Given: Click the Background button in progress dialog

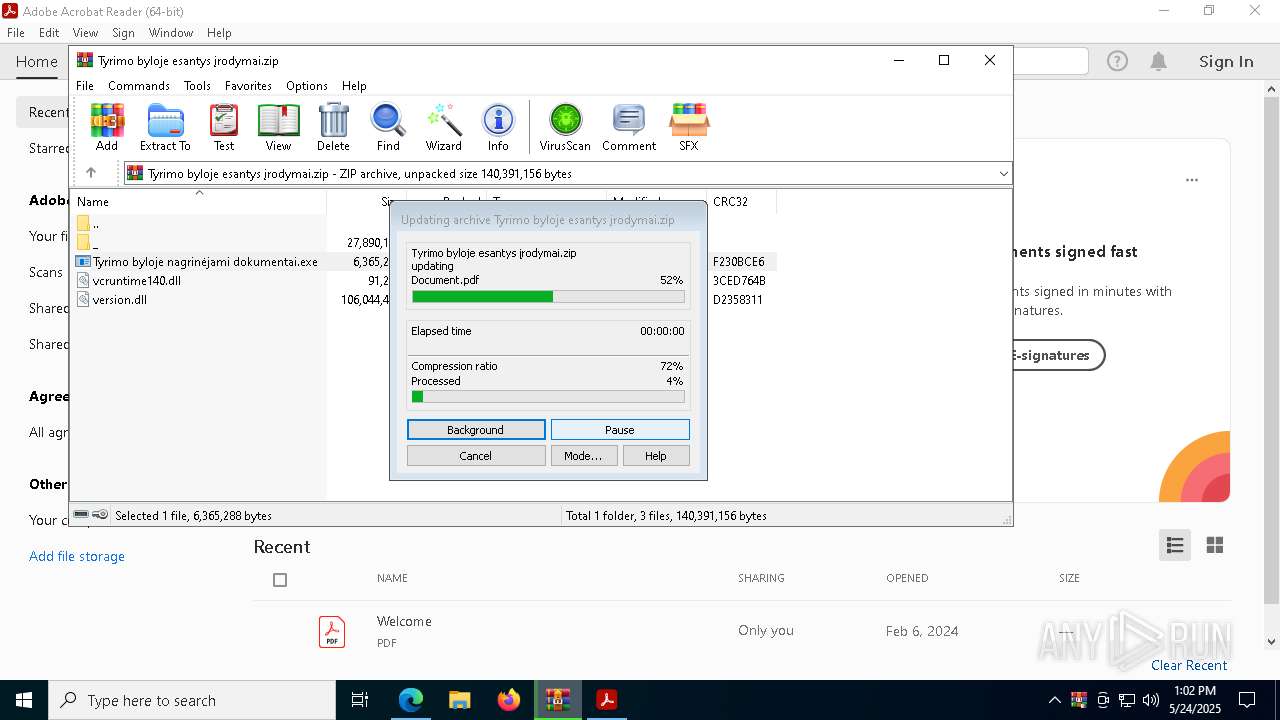Looking at the screenshot, I should (x=476, y=430).
